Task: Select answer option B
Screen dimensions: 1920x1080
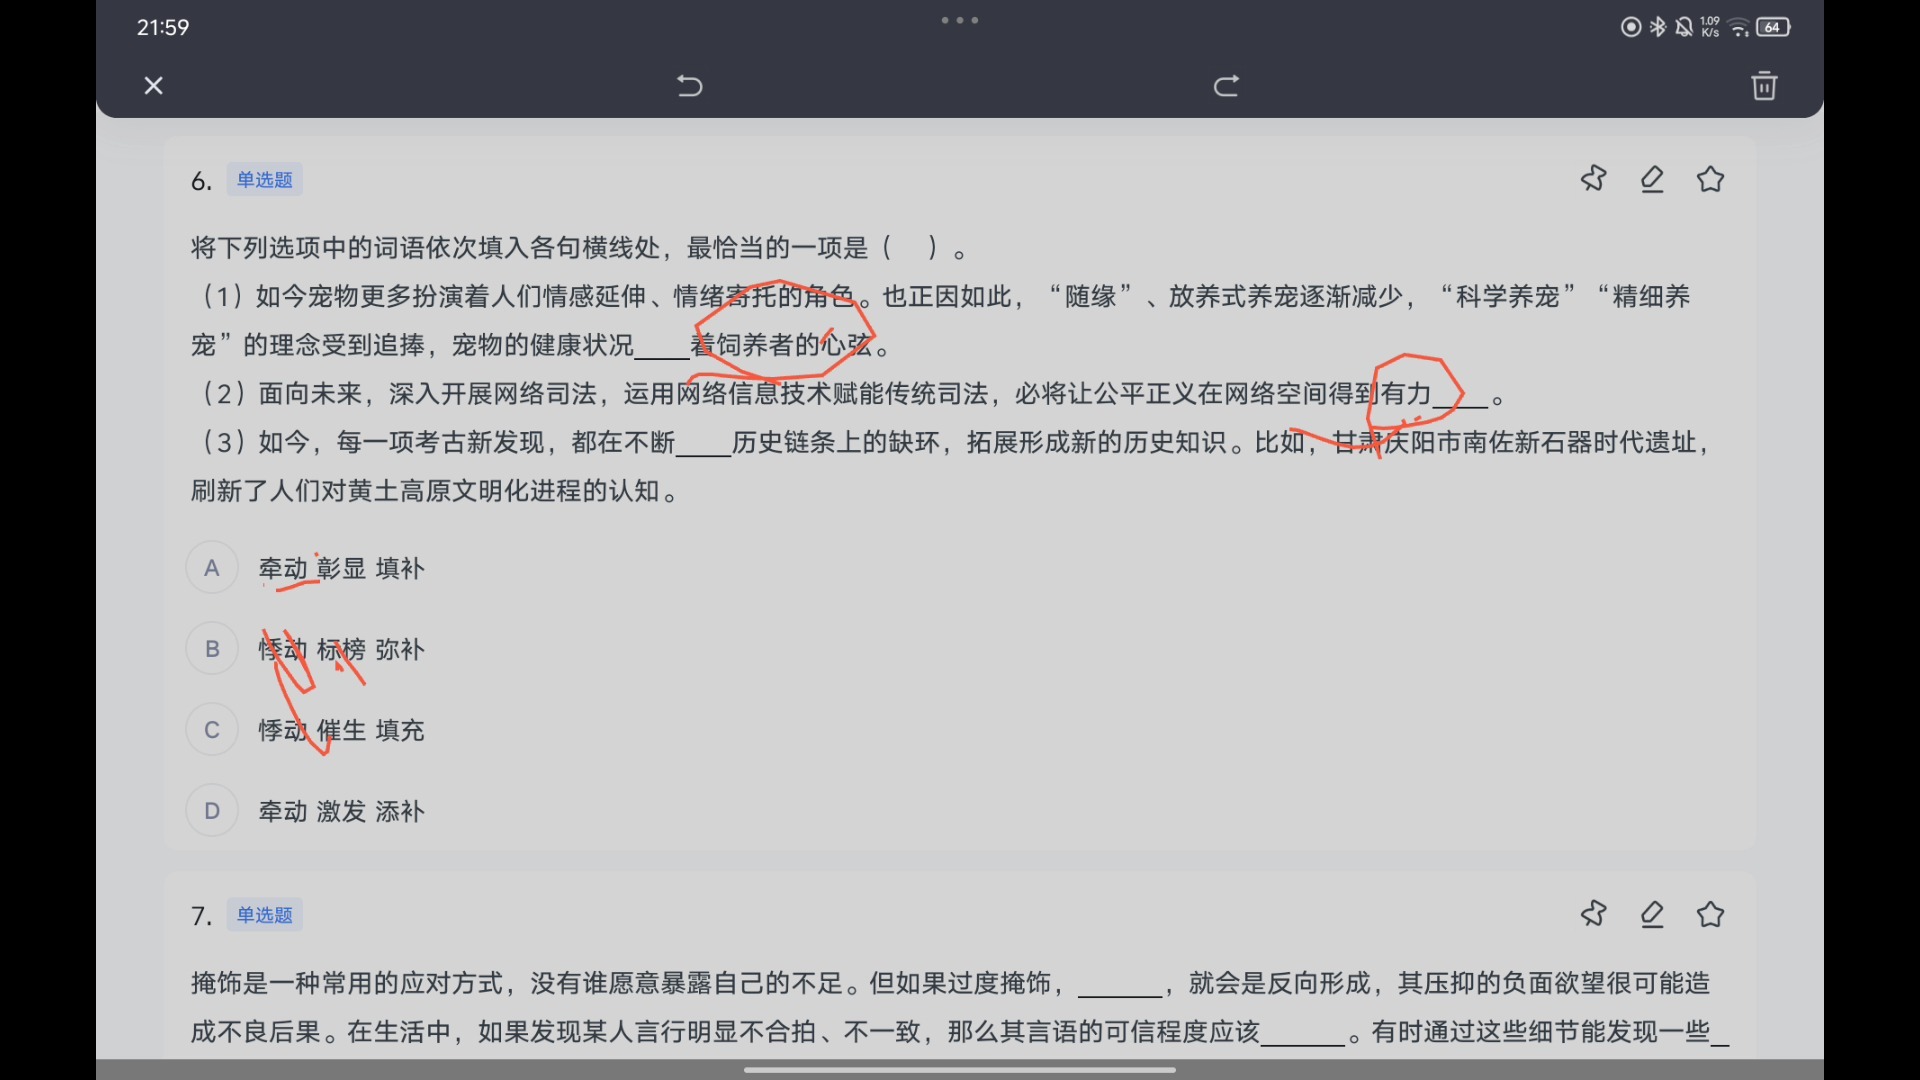Action: coord(212,649)
